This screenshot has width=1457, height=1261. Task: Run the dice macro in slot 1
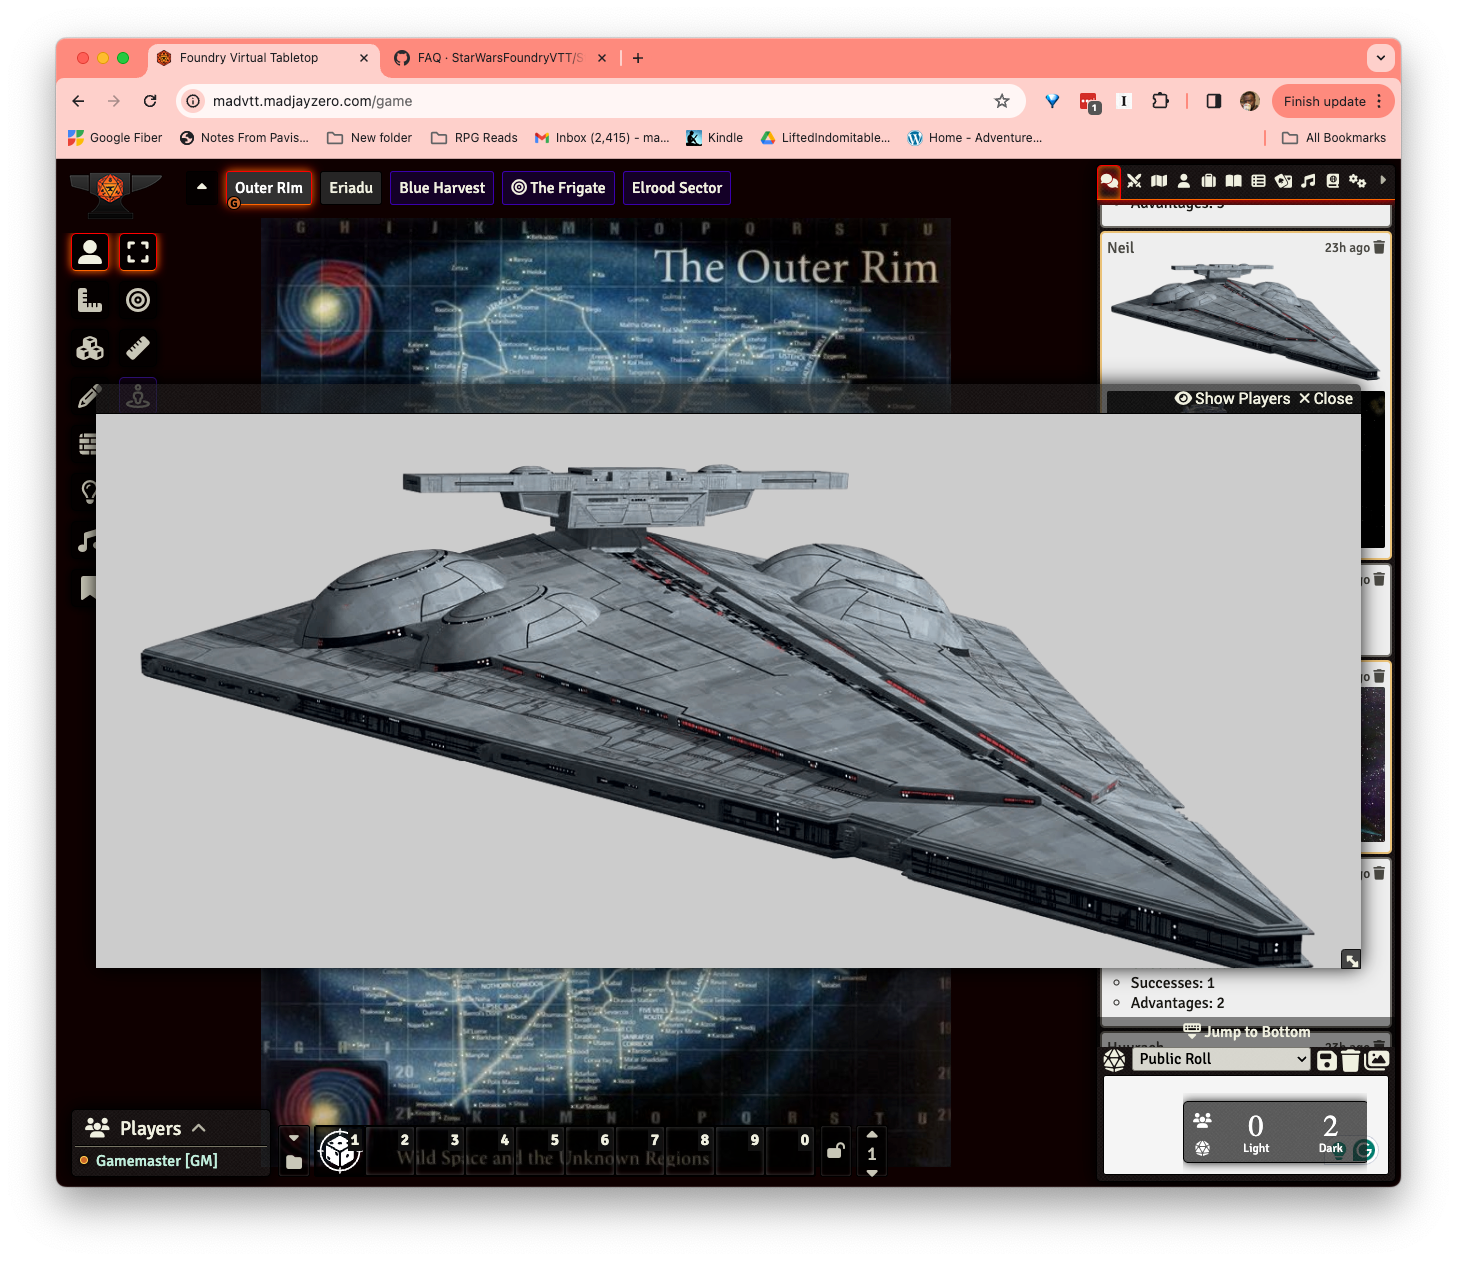point(340,1150)
